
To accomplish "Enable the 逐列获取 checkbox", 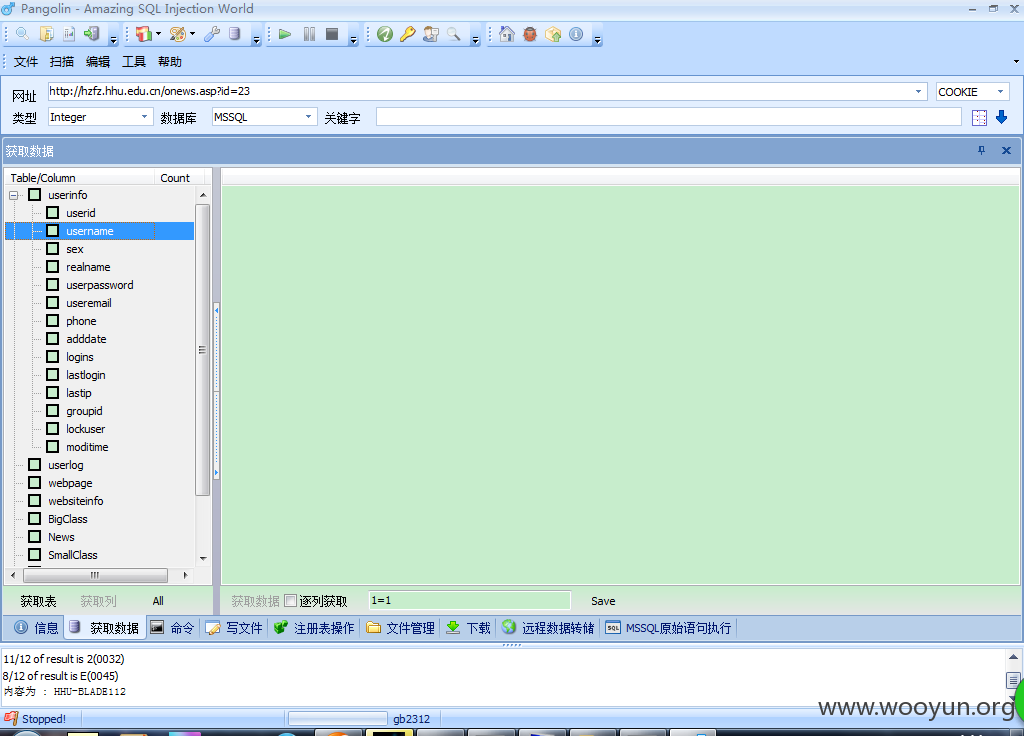I will pos(291,600).
